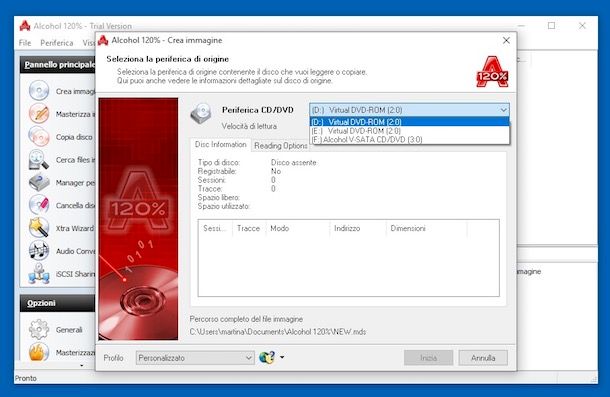Select the Cancella disco eraser icon

39,205
